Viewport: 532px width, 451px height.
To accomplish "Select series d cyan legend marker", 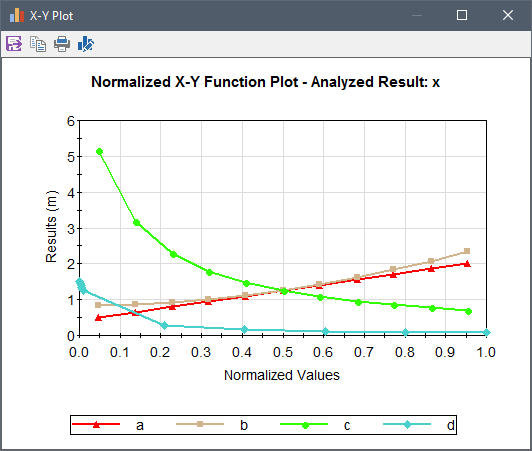I will 407,424.
